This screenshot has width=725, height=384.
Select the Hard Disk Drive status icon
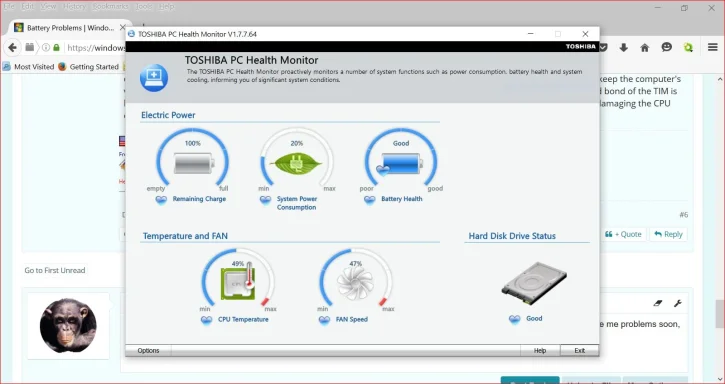click(x=534, y=283)
